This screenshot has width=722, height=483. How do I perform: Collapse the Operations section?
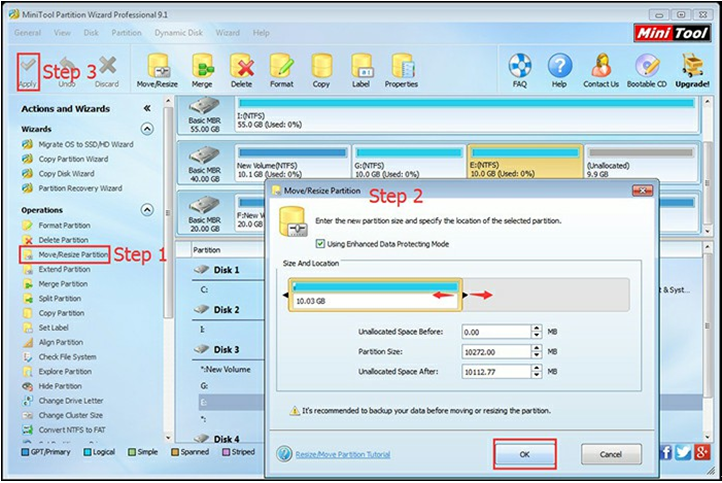(147, 210)
